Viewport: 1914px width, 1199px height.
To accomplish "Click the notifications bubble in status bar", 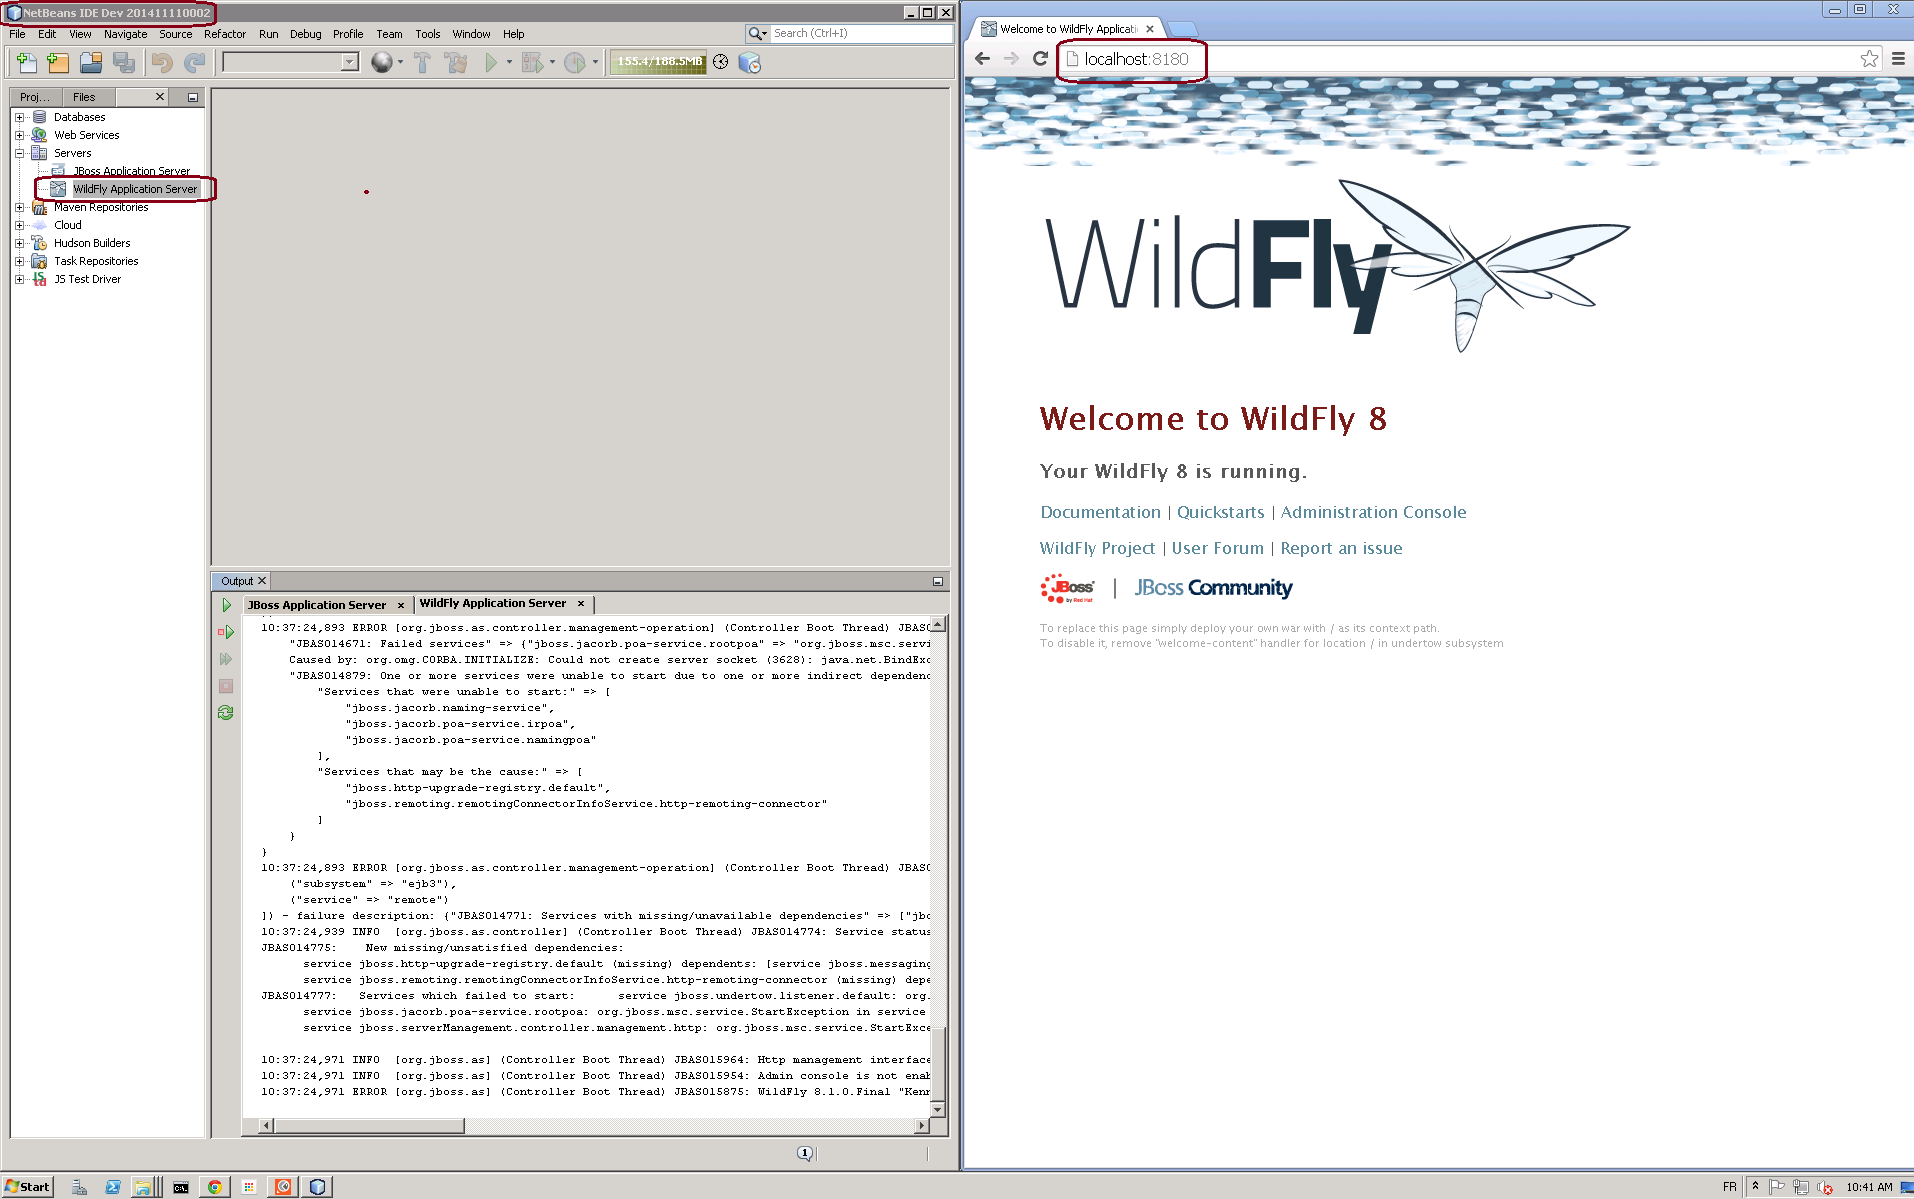I will (805, 1153).
